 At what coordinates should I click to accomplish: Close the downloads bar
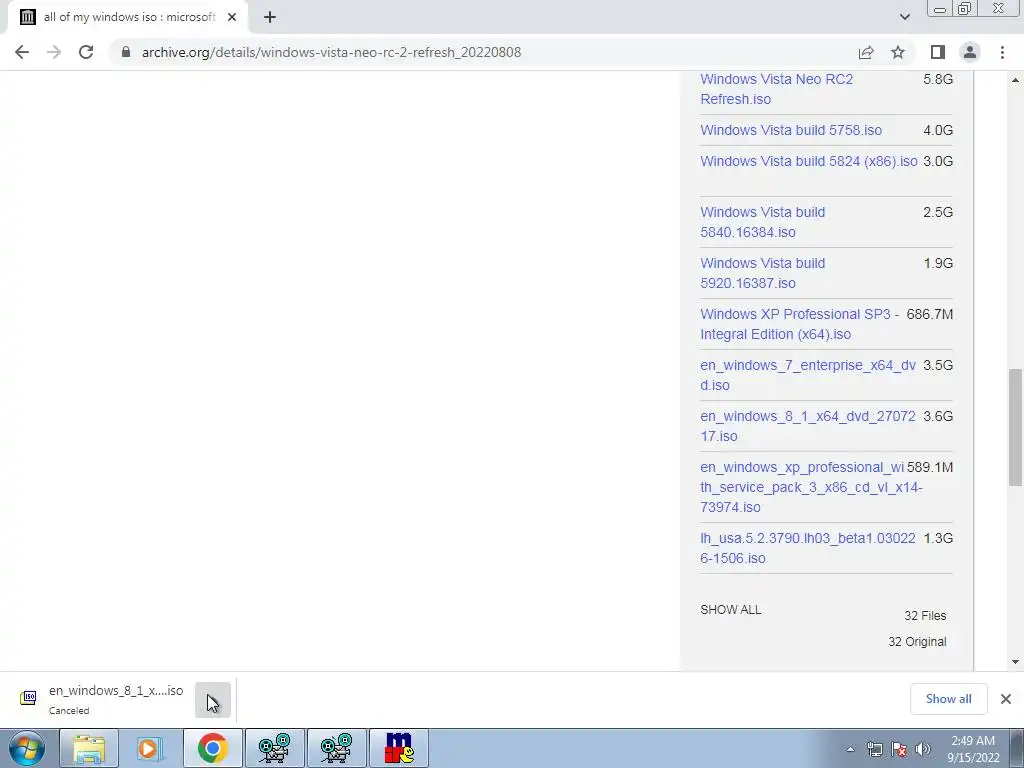click(1006, 699)
